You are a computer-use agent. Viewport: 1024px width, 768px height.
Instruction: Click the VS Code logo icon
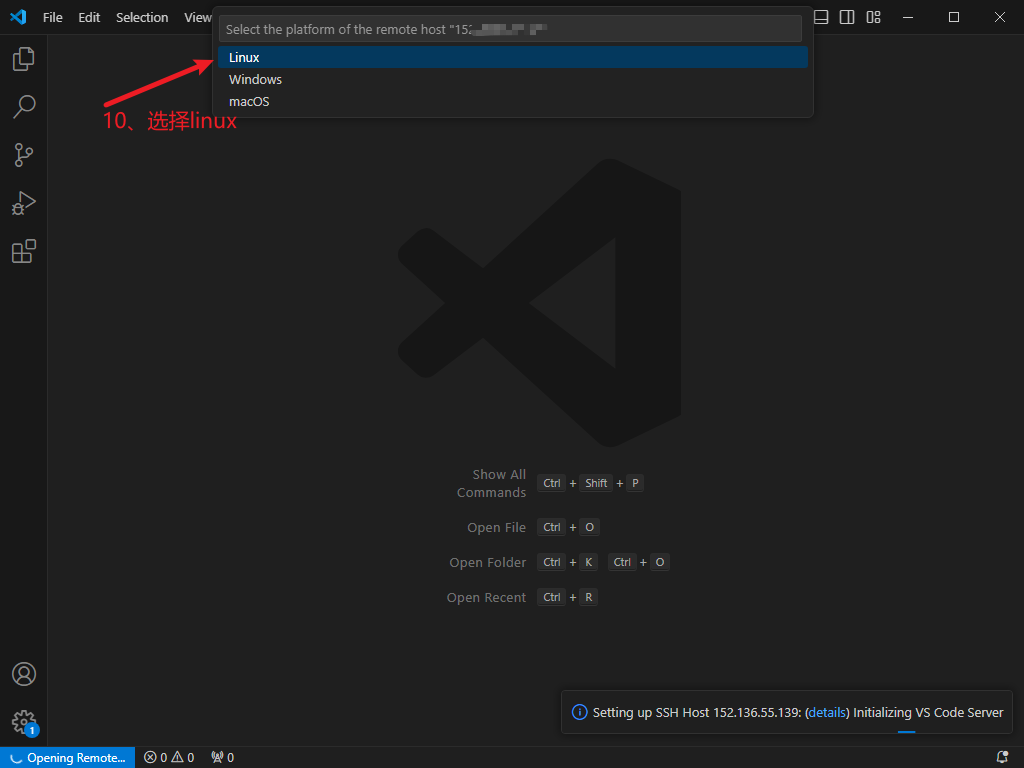coord(18,17)
